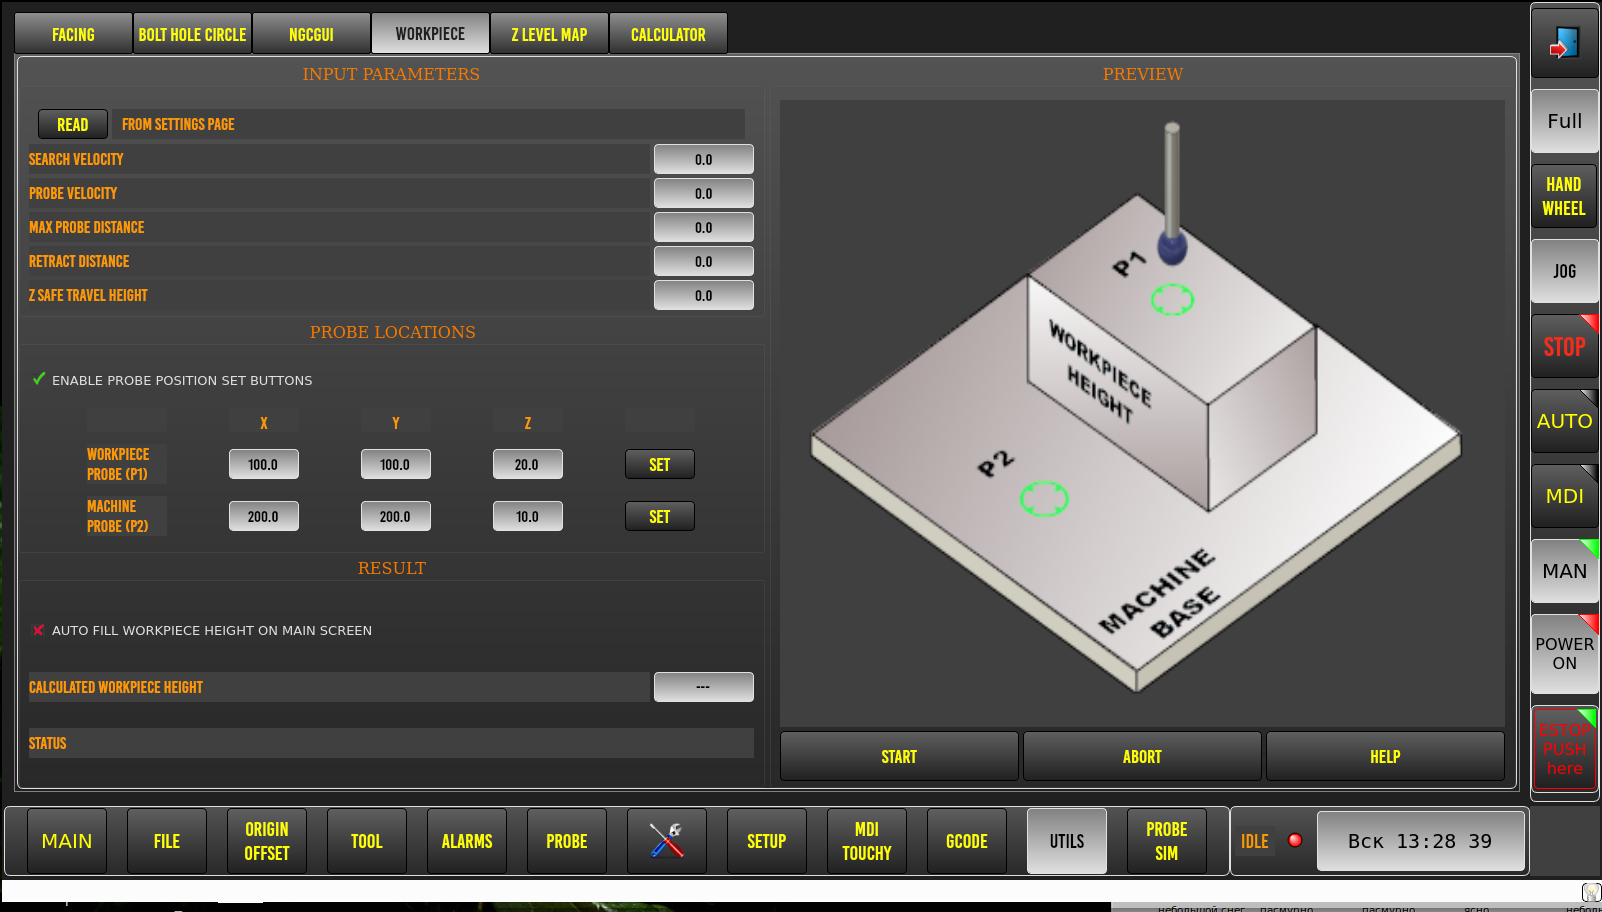Viewport: 1602px width, 912px height.
Task: Open the PROBE SIM page
Action: 1167,841
